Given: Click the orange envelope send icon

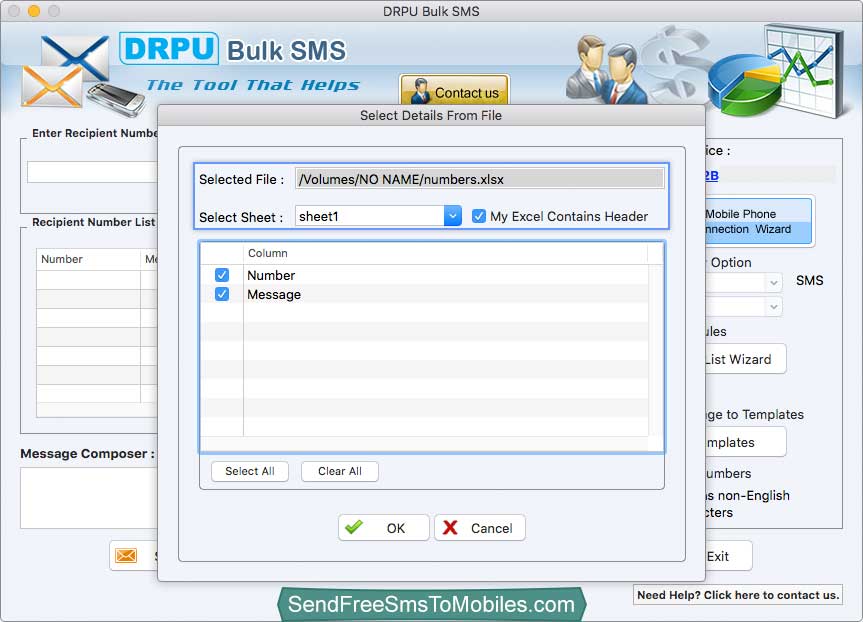Looking at the screenshot, I should 126,555.
